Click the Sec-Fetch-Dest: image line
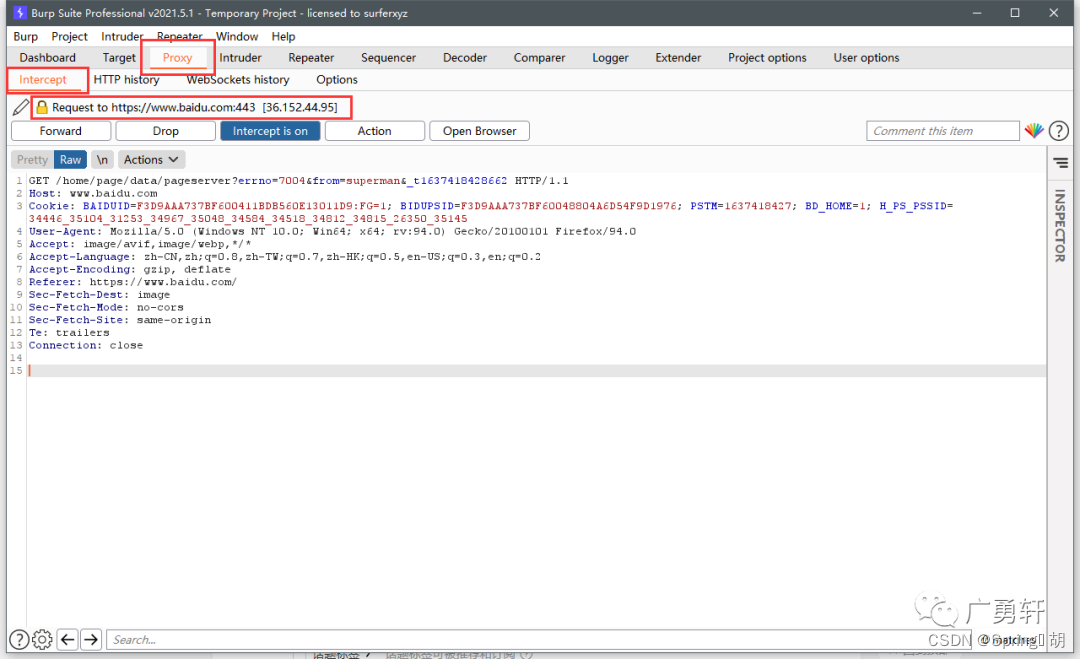Screen dimensions: 1080x659 [99, 295]
